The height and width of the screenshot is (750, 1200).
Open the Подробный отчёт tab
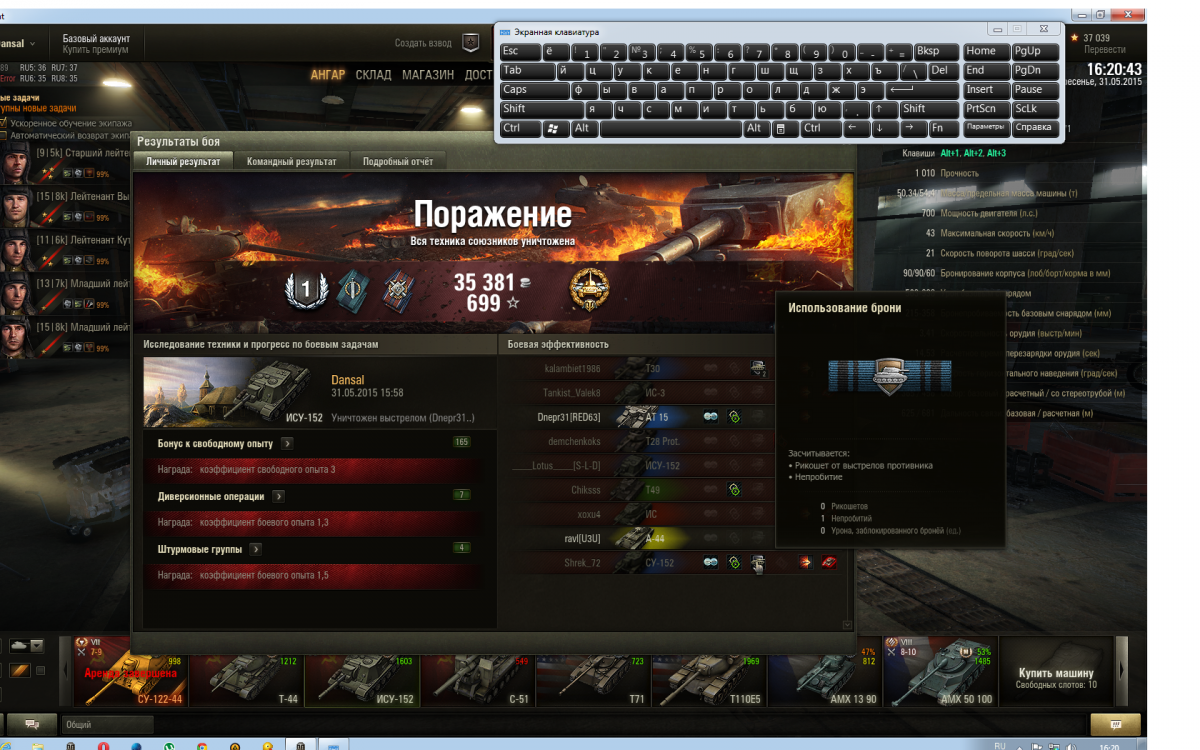tap(397, 161)
